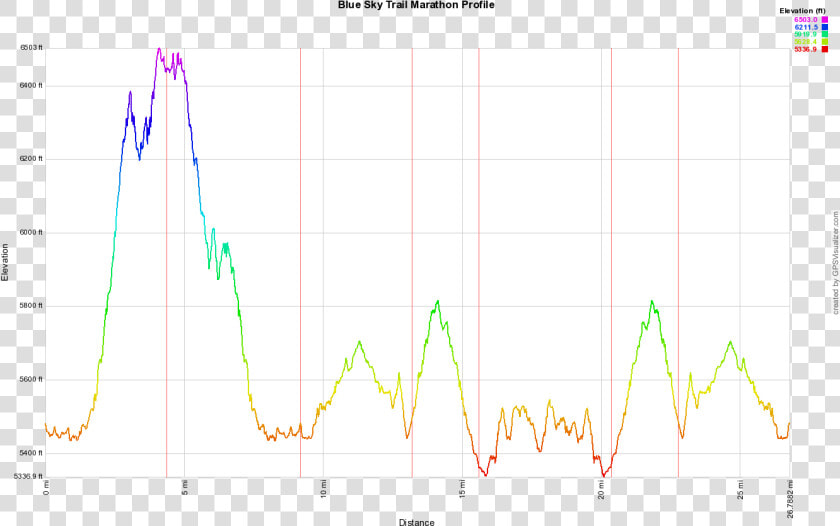Image resolution: width=840 pixels, height=526 pixels.
Task: Click the '5400 ft' y-axis label
Action: tap(31, 453)
